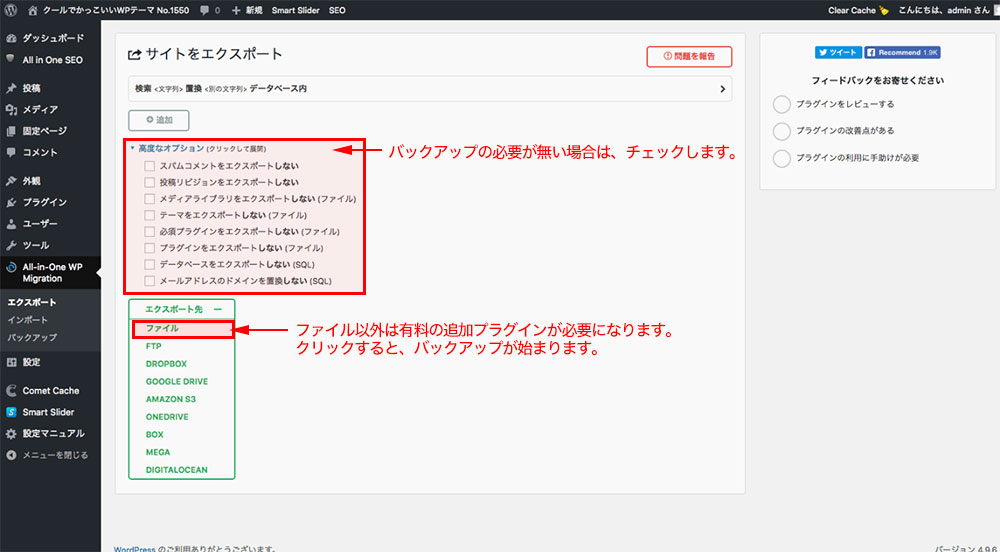Toggle 'メディアライブラリをエクスポートしない' checkbox
Image resolution: width=1000 pixels, height=552 pixels.
tap(149, 199)
